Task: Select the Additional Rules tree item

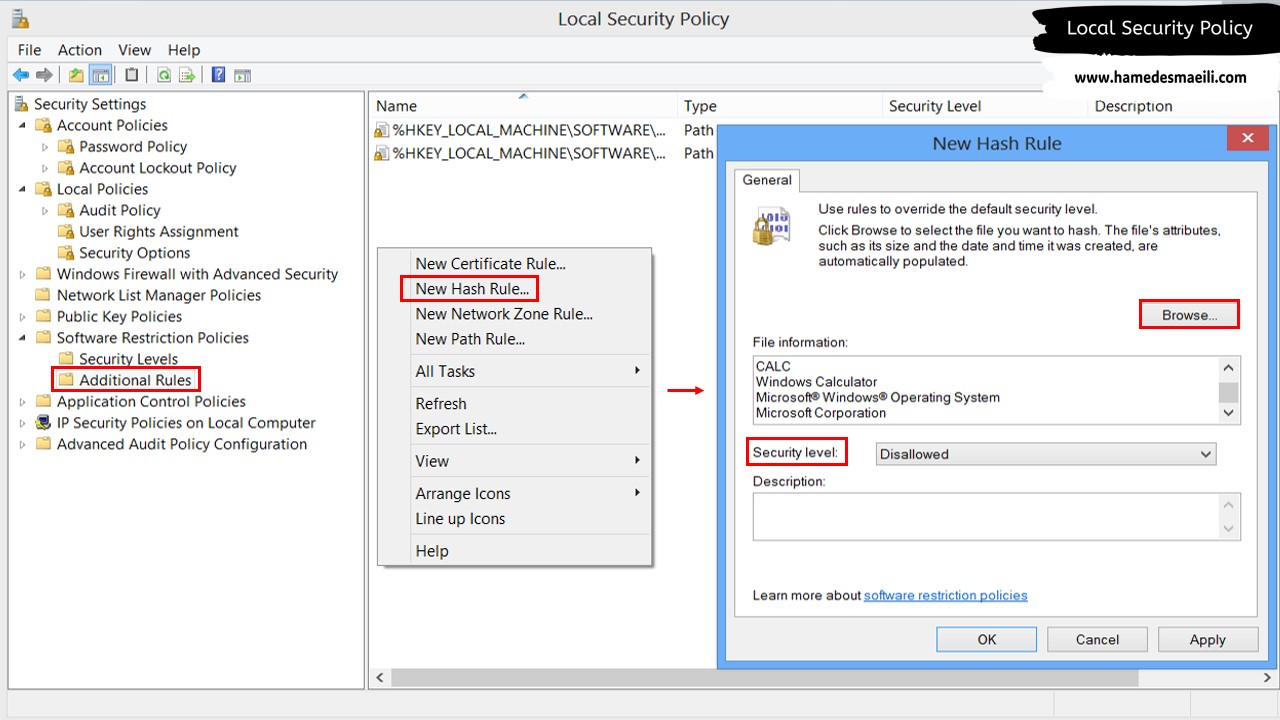Action: (x=135, y=380)
